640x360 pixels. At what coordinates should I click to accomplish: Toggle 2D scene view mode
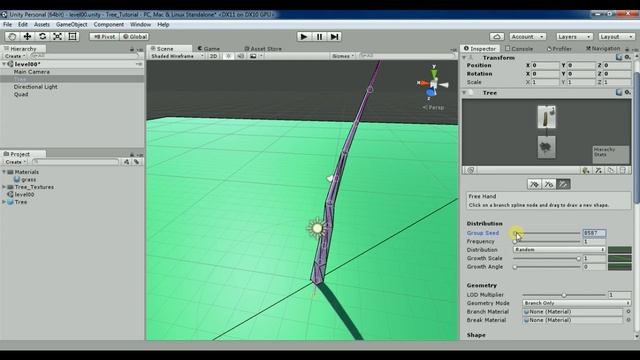(213, 56)
